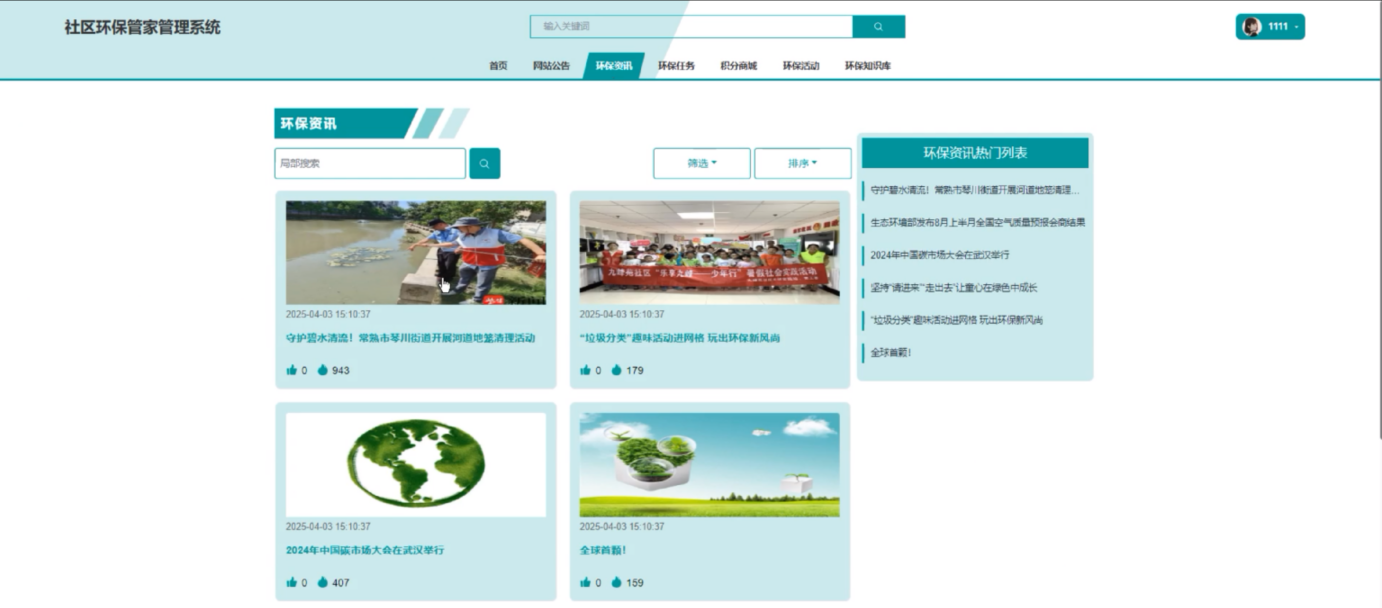
Task: Click the 输入关键词 search field
Action: [691, 27]
